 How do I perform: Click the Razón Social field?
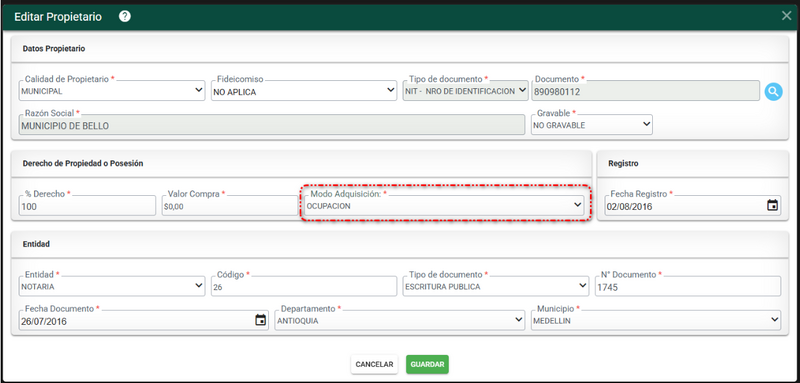point(271,125)
